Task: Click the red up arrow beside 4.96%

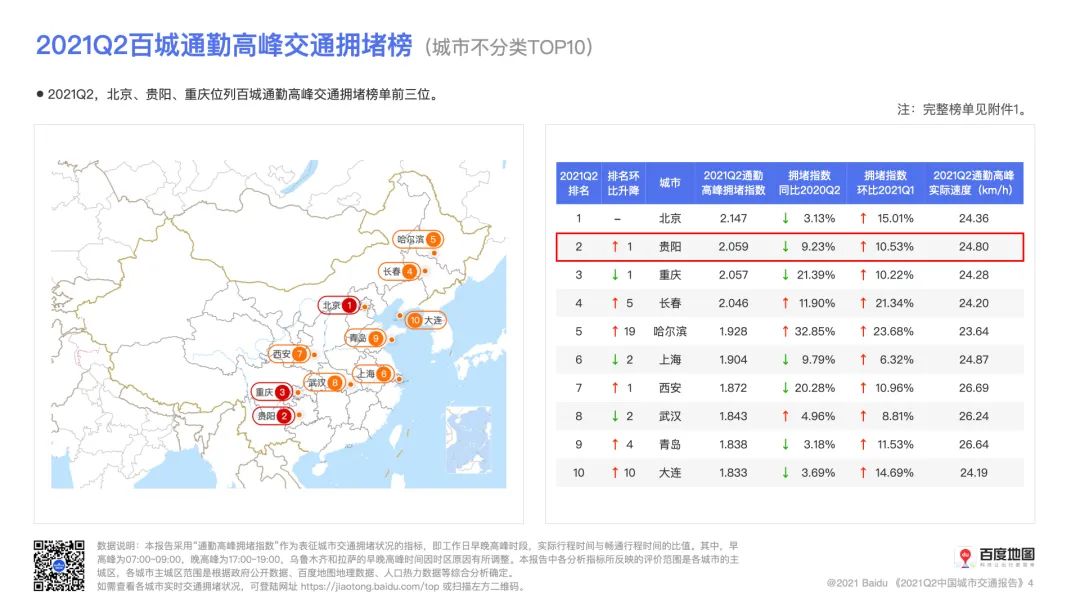Action: [x=785, y=416]
